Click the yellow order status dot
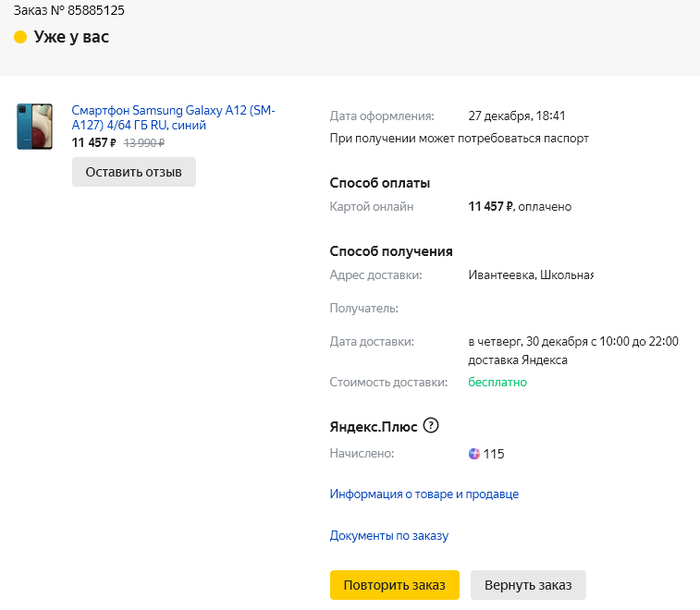The image size is (700, 610). (20, 38)
